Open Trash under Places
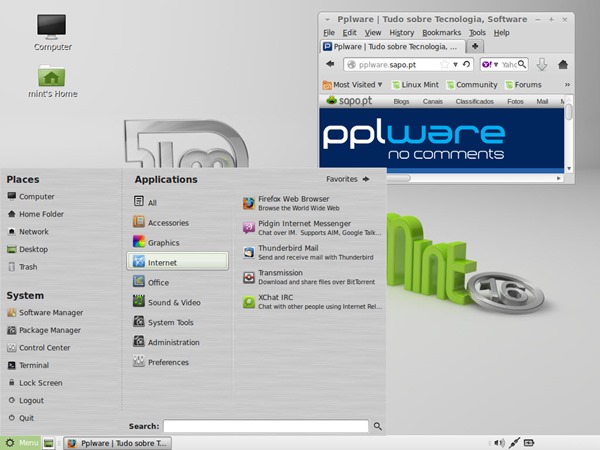The height and width of the screenshot is (450, 600). click(x=23, y=267)
